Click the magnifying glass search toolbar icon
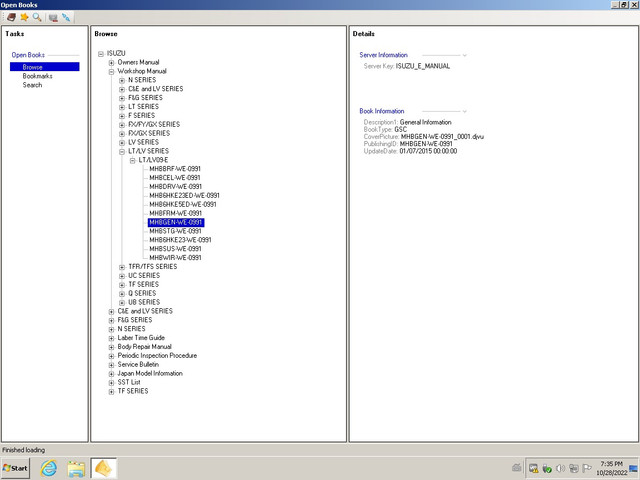 (x=37, y=17)
